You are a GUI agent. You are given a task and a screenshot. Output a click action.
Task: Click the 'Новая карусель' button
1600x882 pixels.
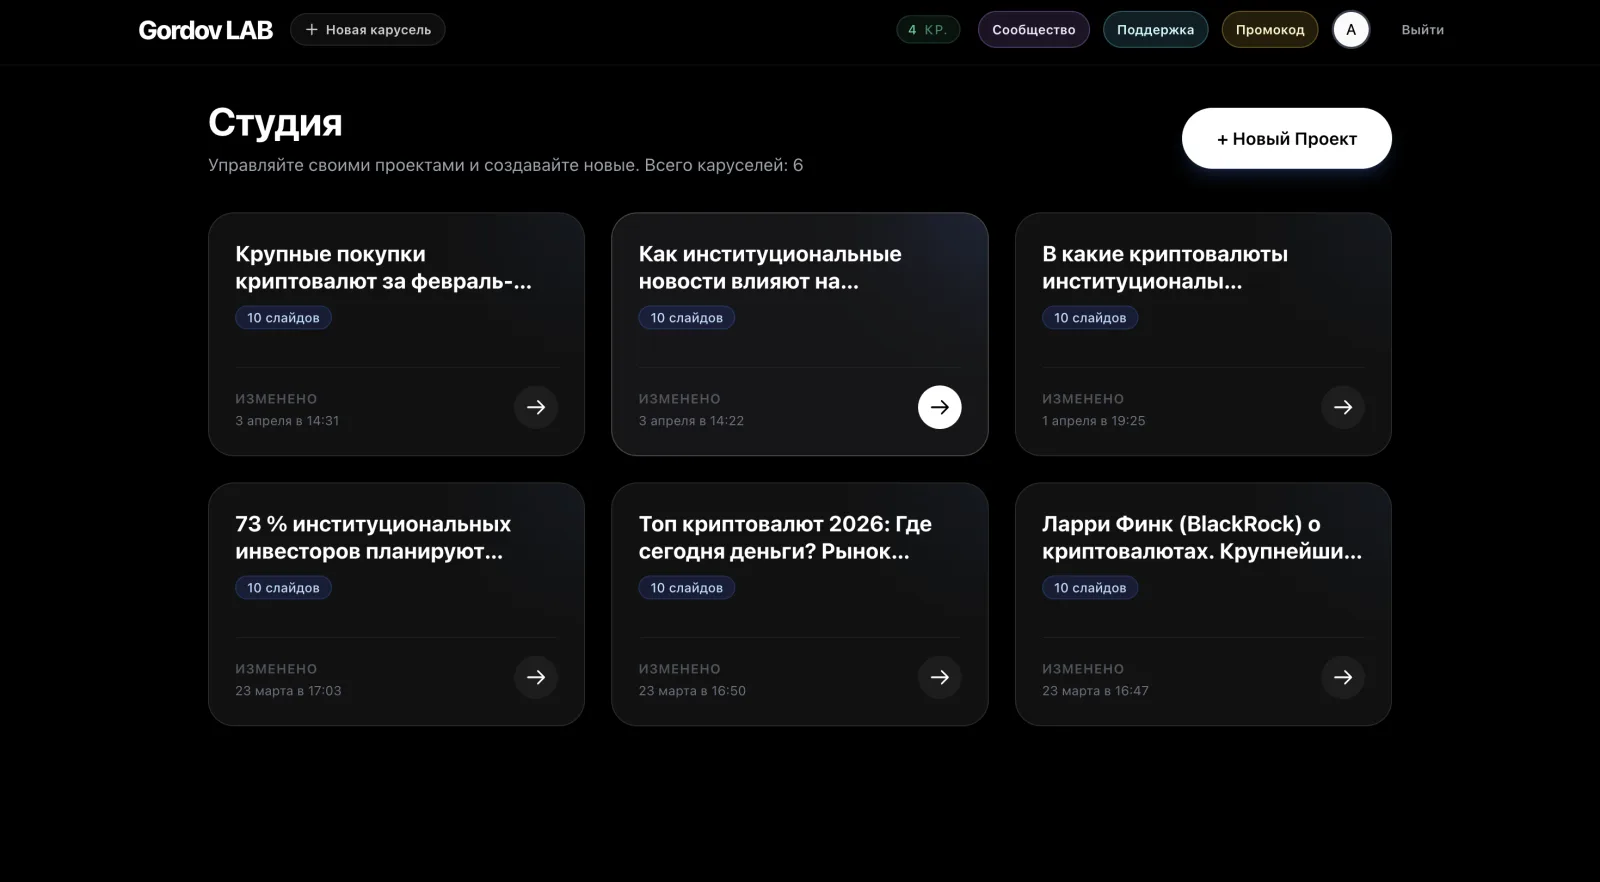(368, 30)
